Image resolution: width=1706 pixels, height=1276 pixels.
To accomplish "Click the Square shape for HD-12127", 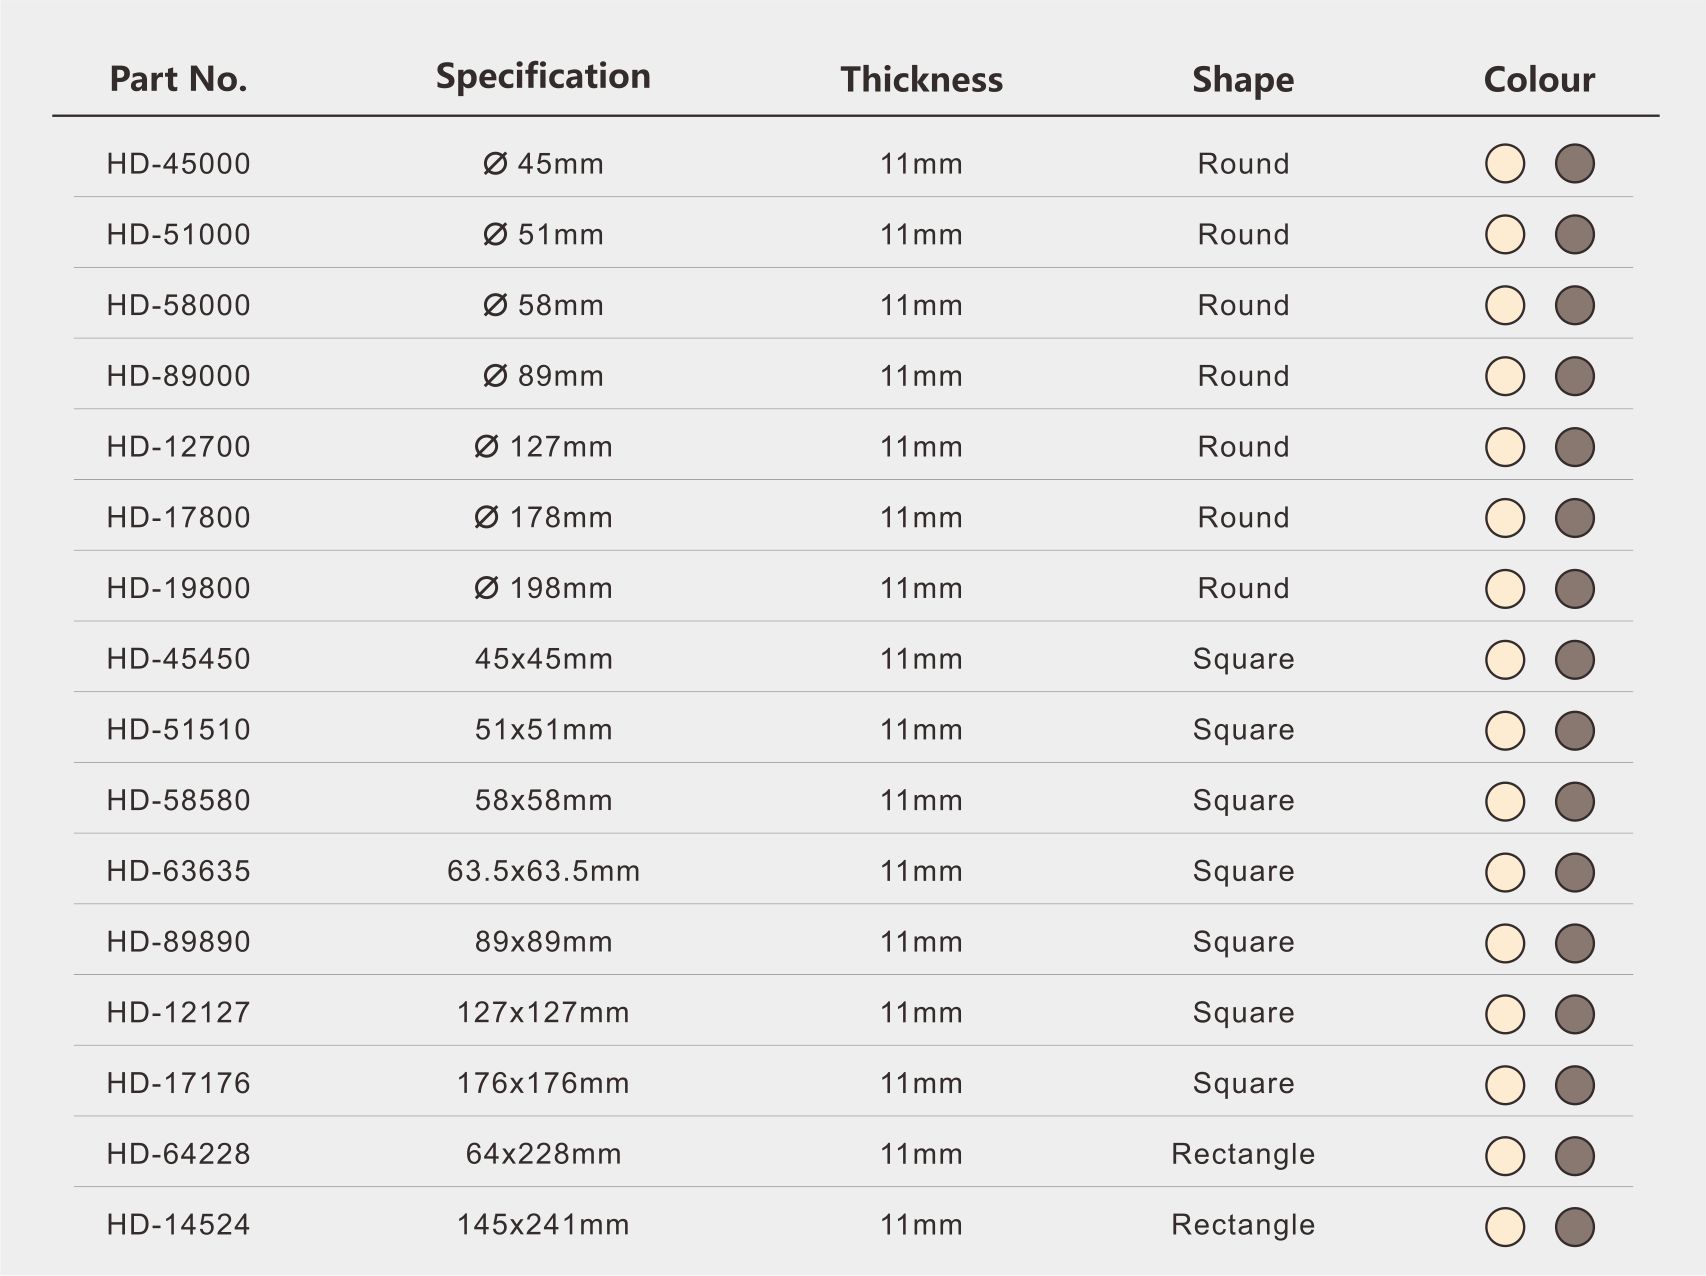I will pos(1242,1013).
